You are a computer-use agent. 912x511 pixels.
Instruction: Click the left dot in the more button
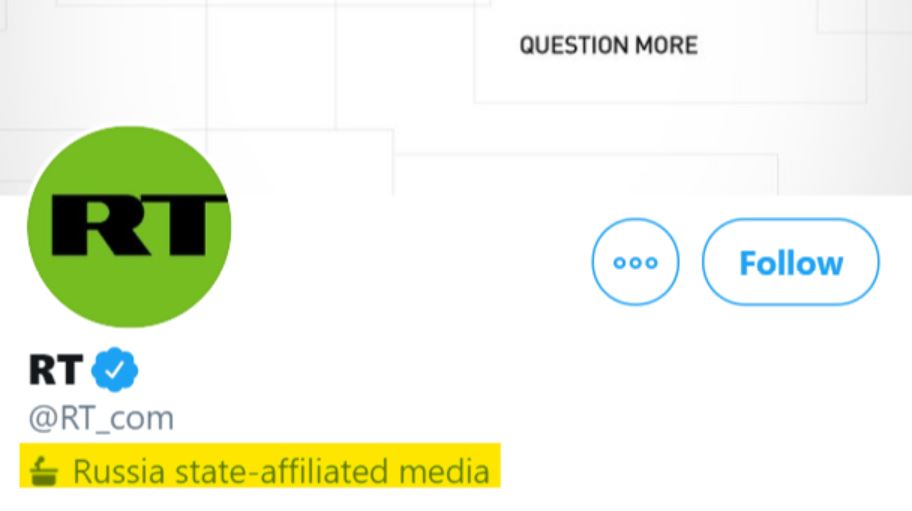coord(620,263)
